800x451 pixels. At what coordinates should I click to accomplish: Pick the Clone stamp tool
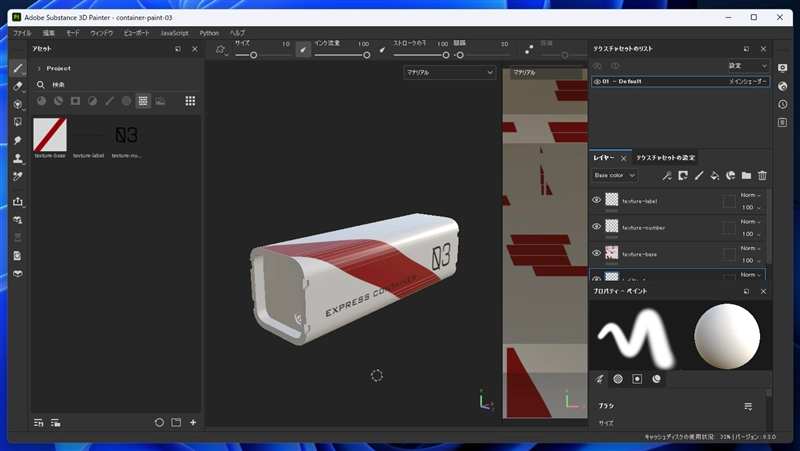coord(18,158)
